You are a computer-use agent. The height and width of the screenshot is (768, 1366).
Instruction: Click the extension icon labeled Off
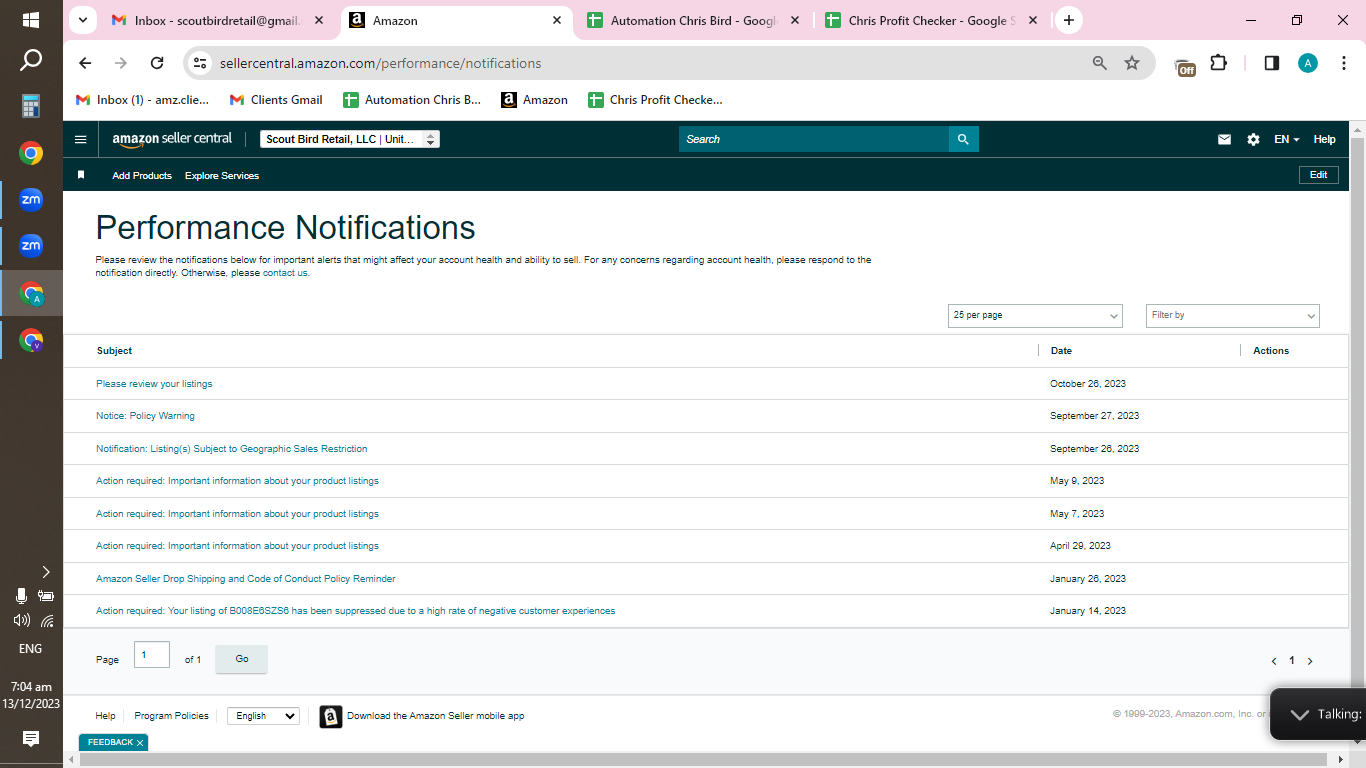tap(1186, 66)
